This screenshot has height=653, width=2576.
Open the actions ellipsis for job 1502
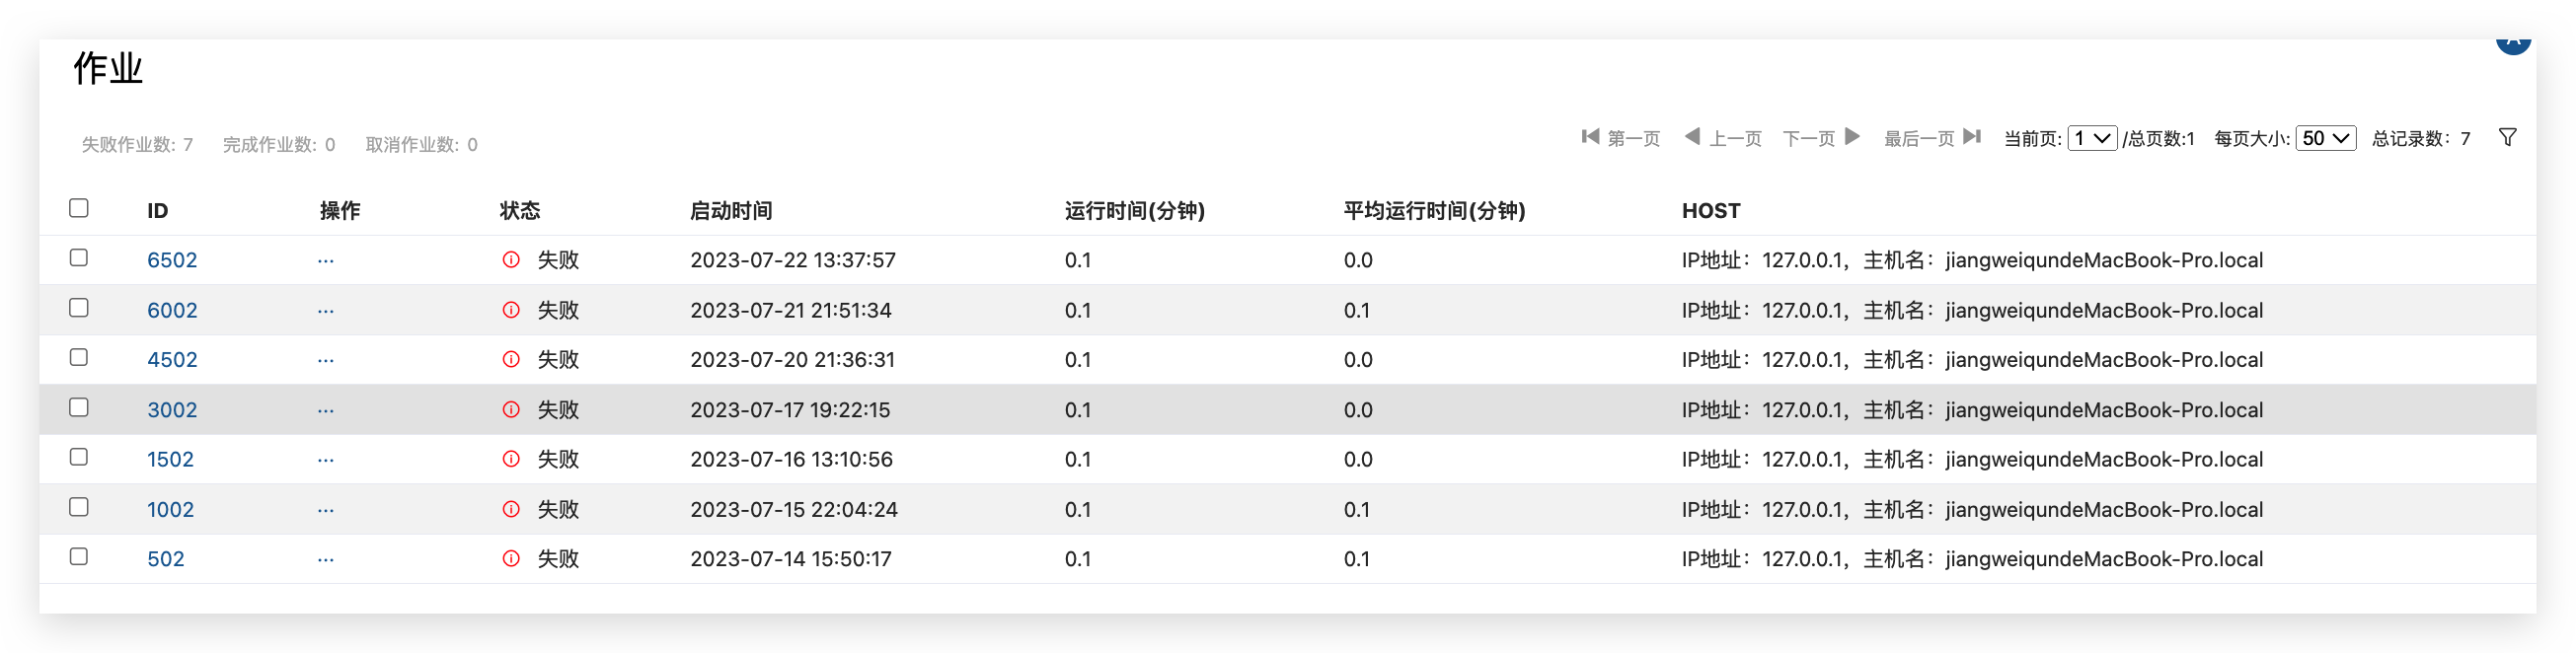click(326, 460)
